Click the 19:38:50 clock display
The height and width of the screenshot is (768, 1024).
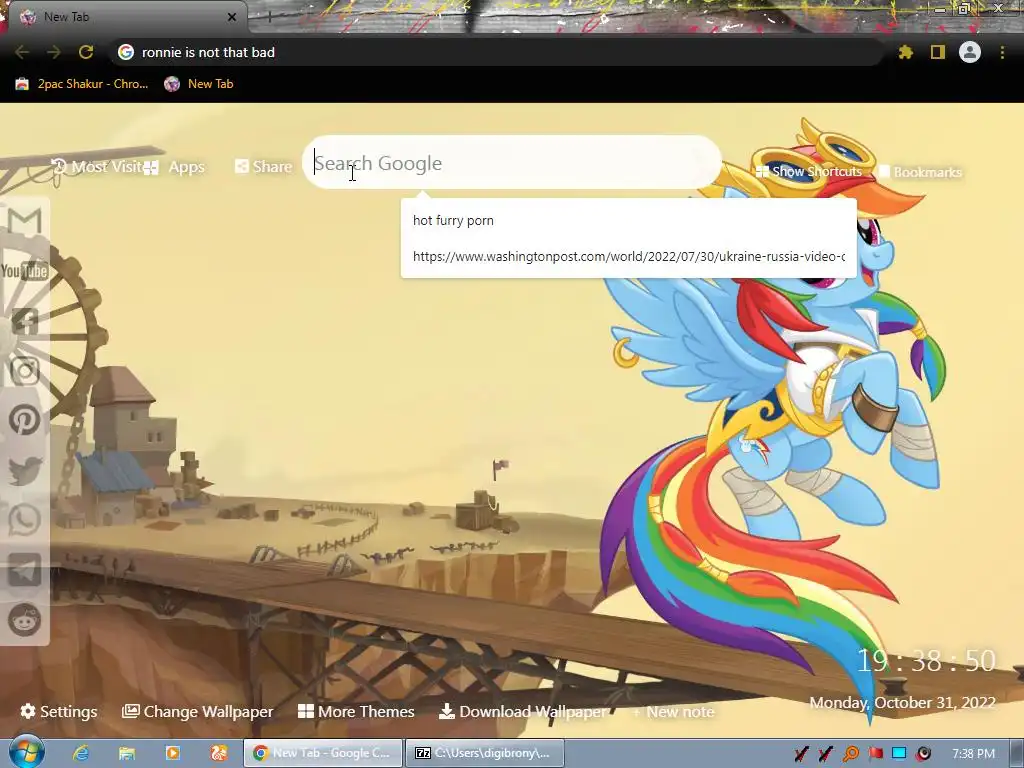tap(926, 661)
